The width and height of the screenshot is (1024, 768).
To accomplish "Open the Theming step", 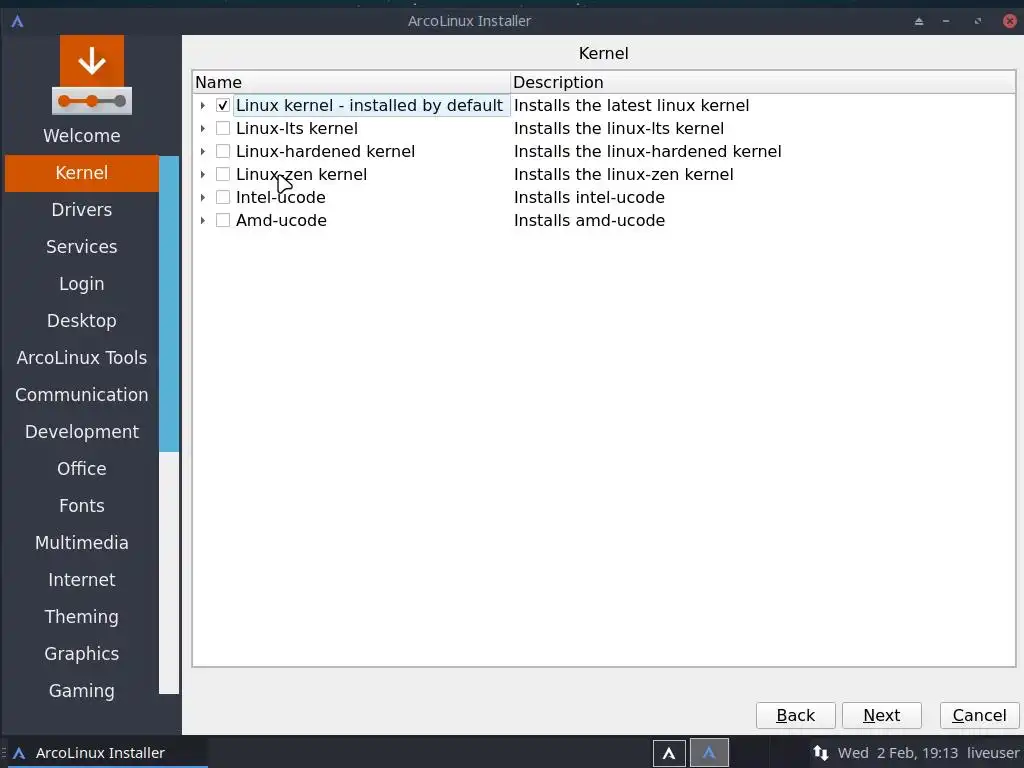I will point(82,617).
